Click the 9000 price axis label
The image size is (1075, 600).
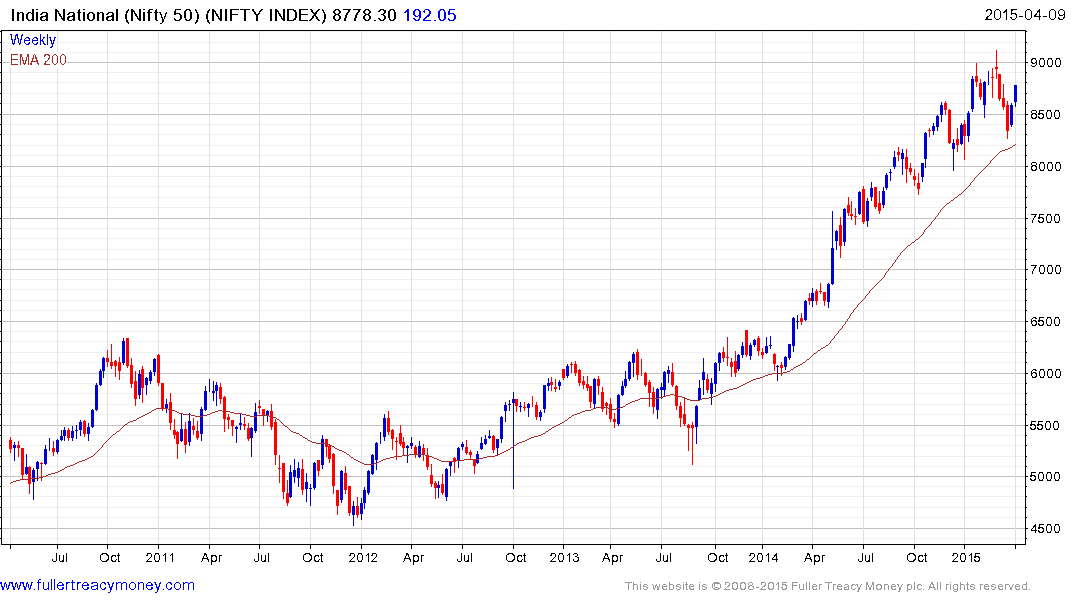pyautogui.click(x=1046, y=62)
